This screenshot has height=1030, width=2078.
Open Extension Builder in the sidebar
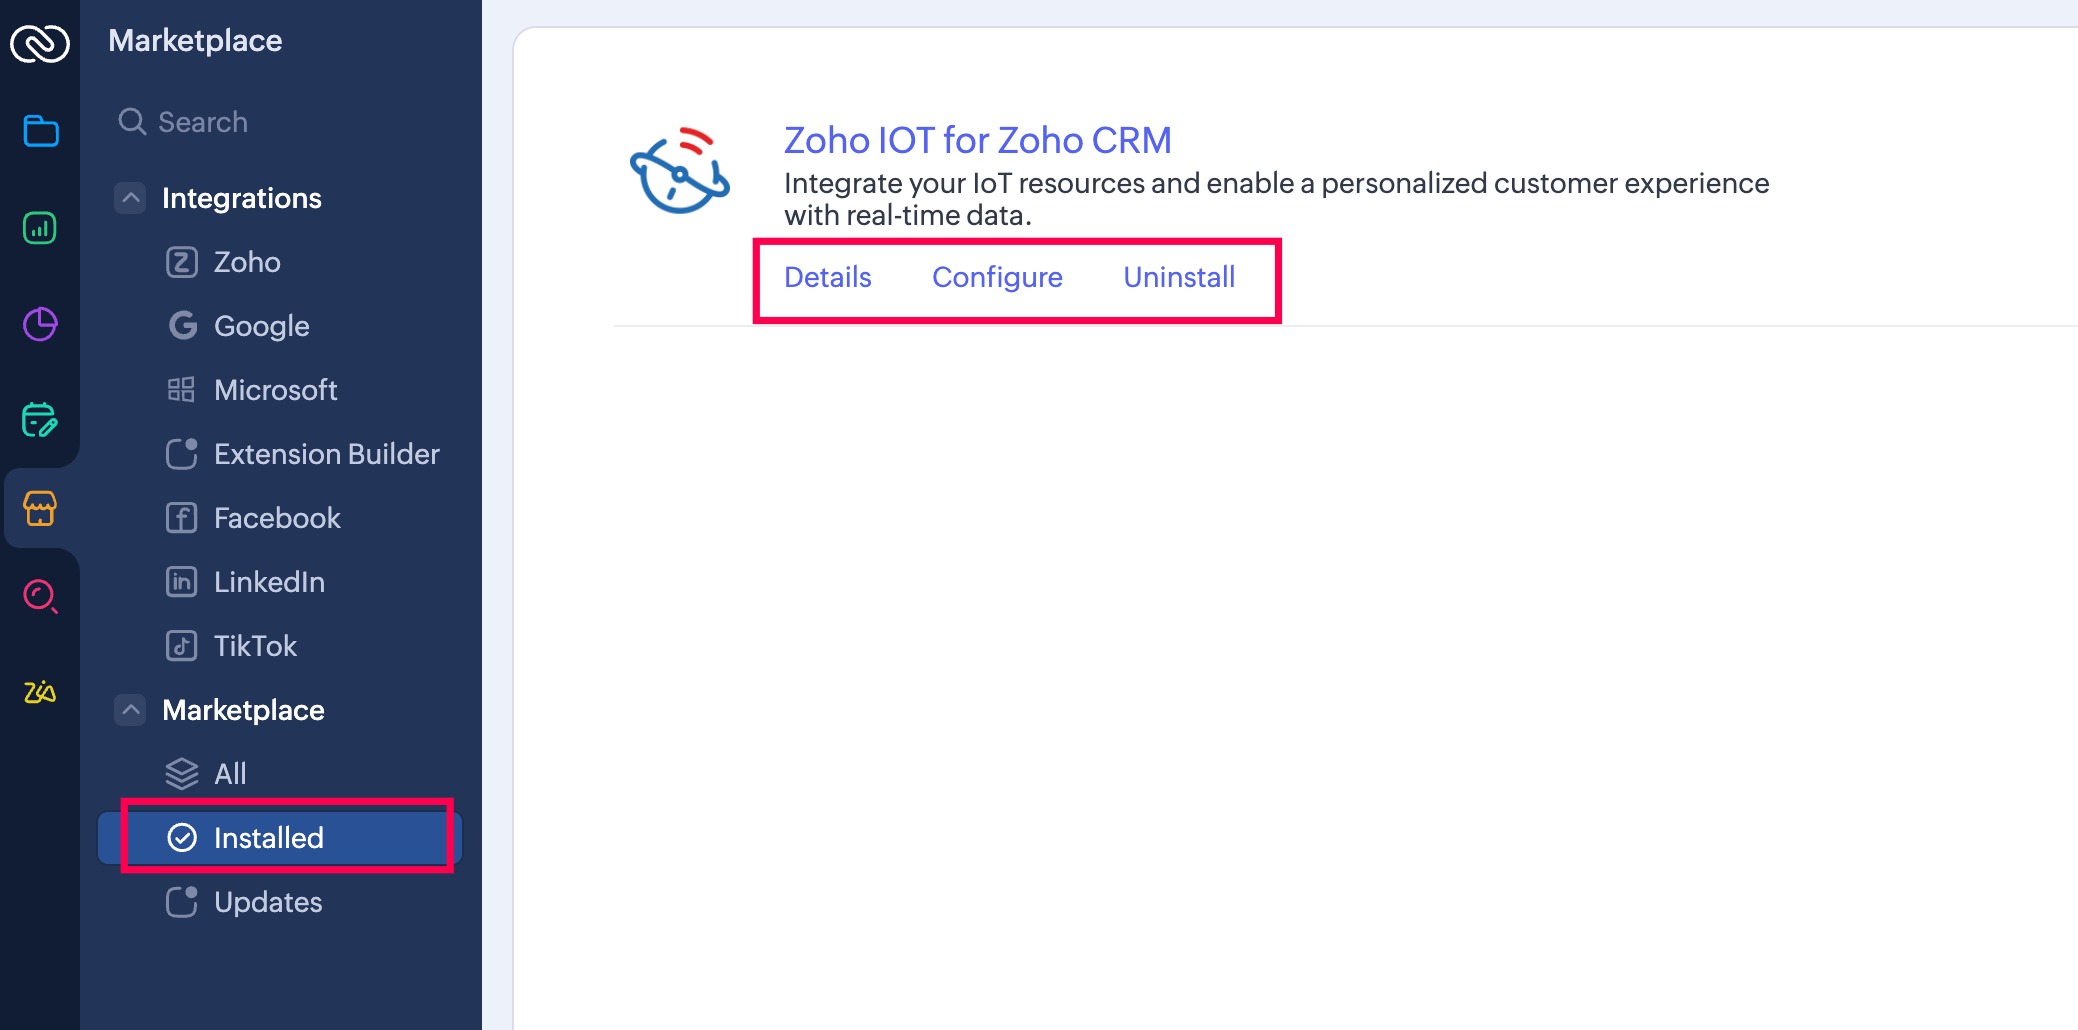[326, 454]
